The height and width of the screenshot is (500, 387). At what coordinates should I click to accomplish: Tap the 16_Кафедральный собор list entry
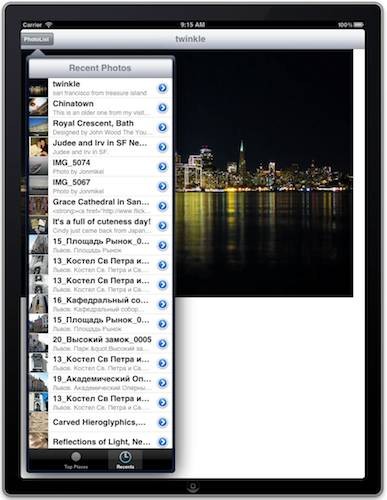click(100, 304)
